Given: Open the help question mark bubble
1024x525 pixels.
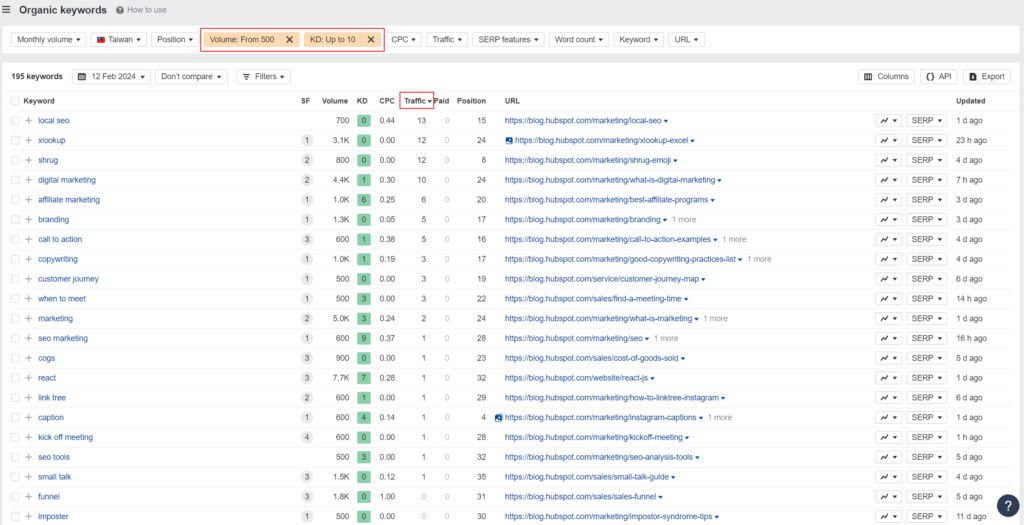Looking at the screenshot, I should 1008,505.
